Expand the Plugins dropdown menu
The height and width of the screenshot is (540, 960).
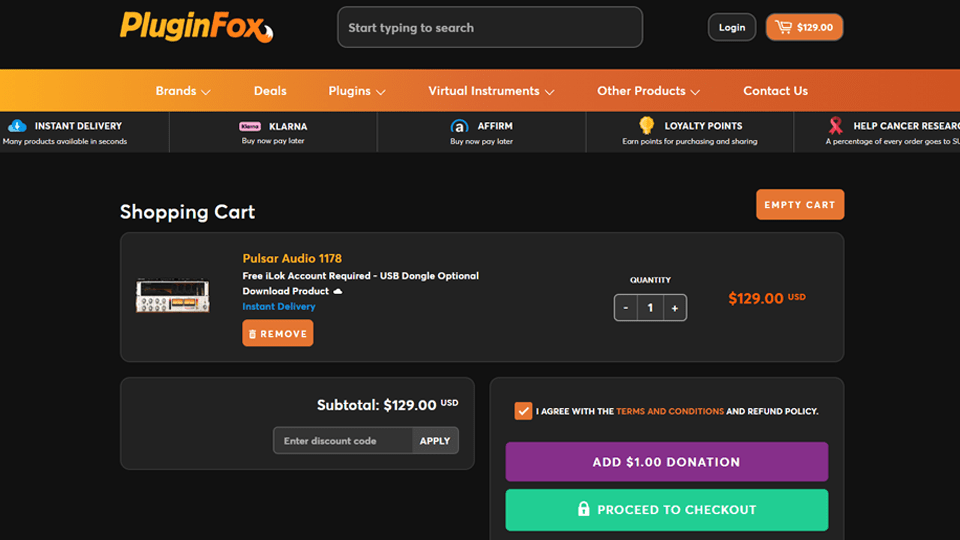point(357,91)
